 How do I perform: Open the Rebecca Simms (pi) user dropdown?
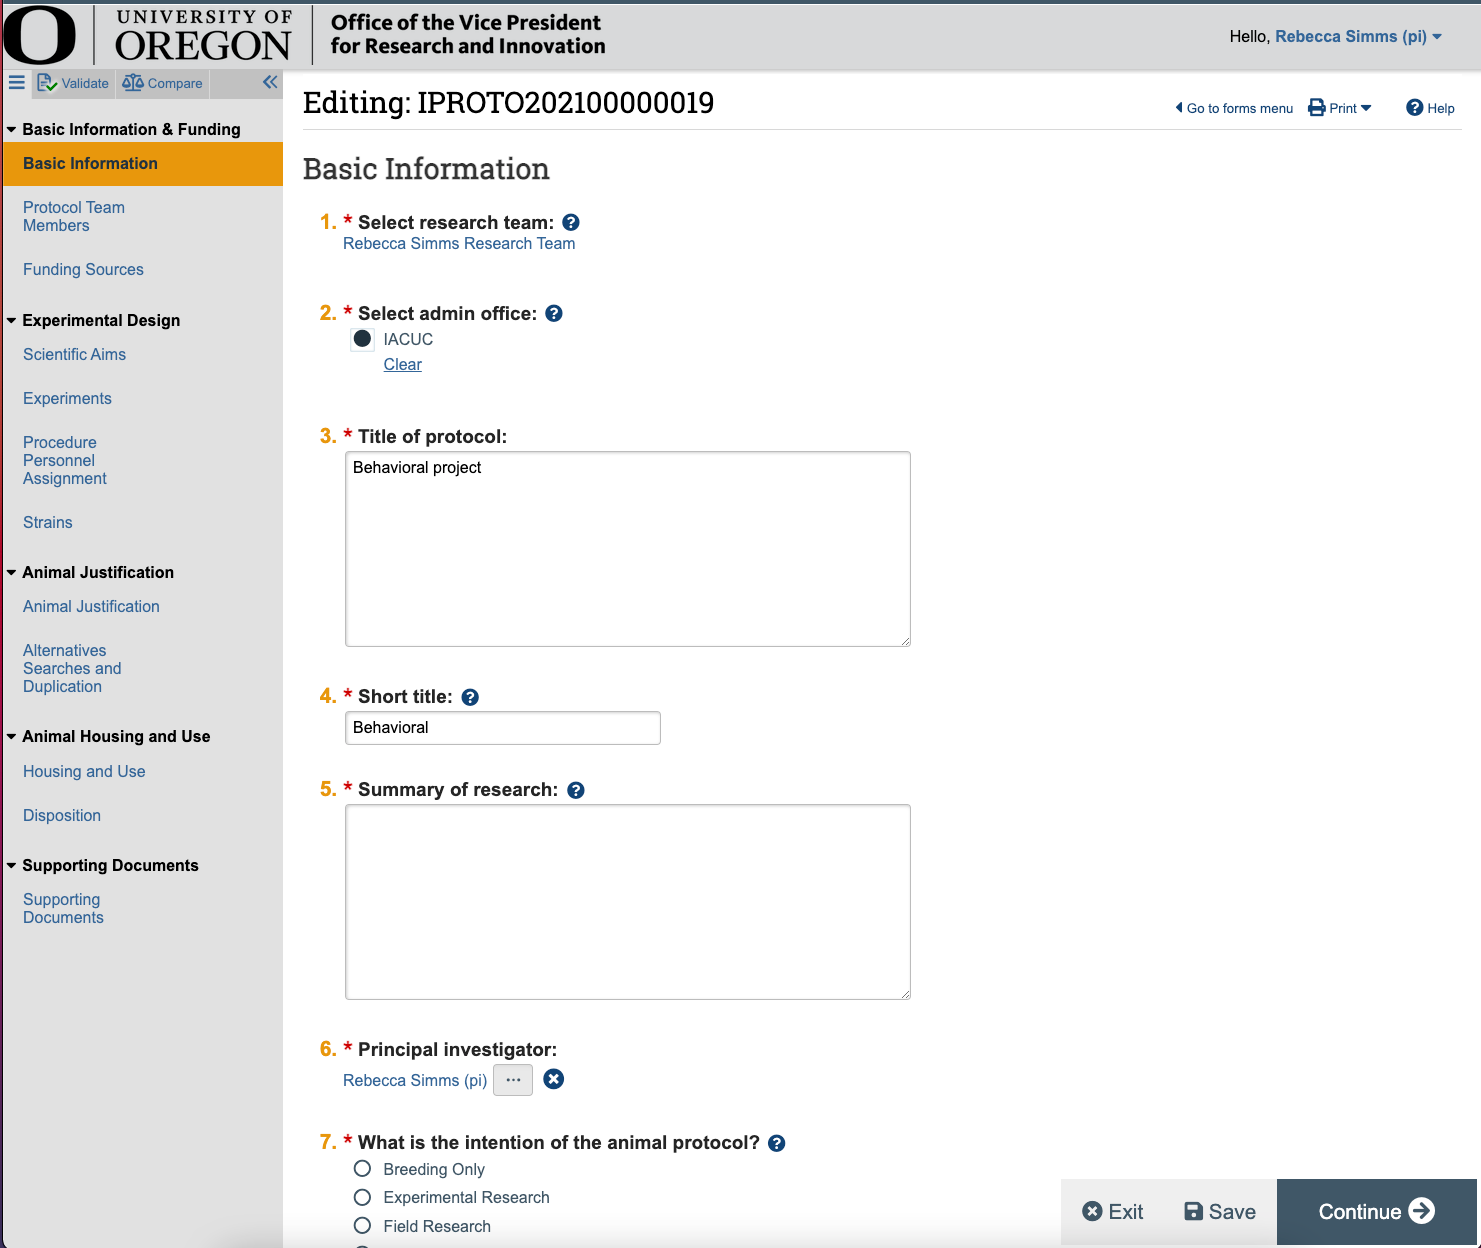[1358, 36]
